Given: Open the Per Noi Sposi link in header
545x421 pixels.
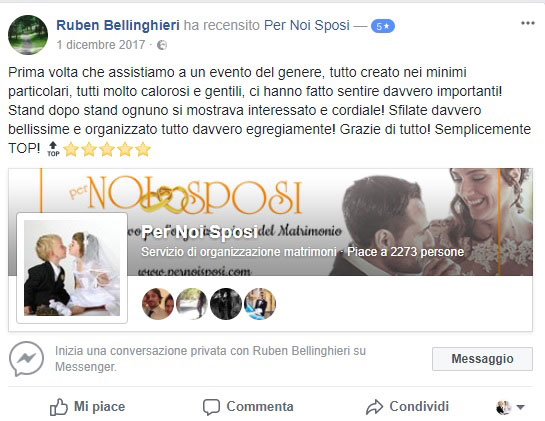Looking at the screenshot, I should click(x=307, y=25).
